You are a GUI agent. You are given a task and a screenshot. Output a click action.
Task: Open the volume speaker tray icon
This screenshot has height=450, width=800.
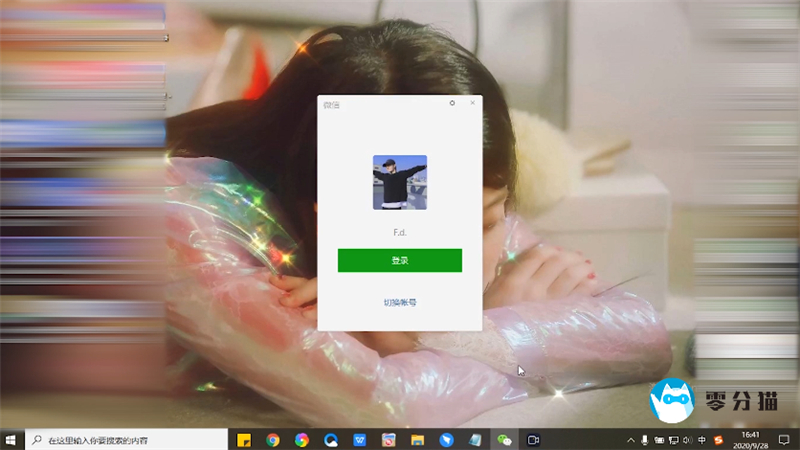click(x=688, y=440)
